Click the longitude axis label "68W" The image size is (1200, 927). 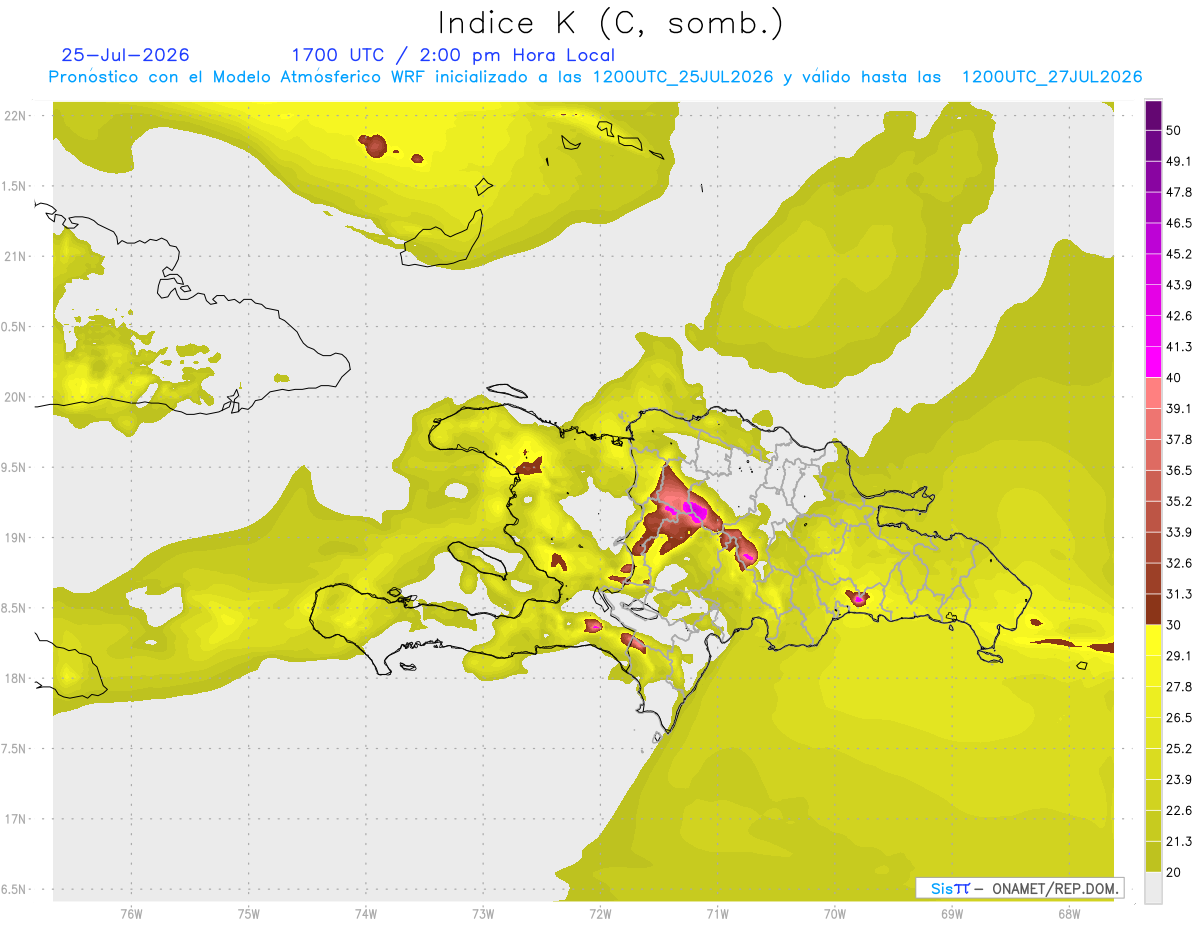(1068, 914)
